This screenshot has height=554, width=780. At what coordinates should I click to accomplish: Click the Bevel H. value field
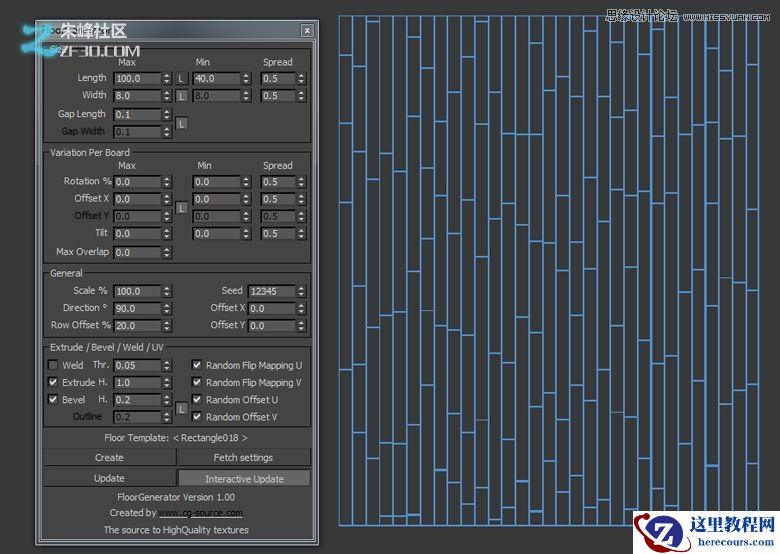[x=138, y=400]
